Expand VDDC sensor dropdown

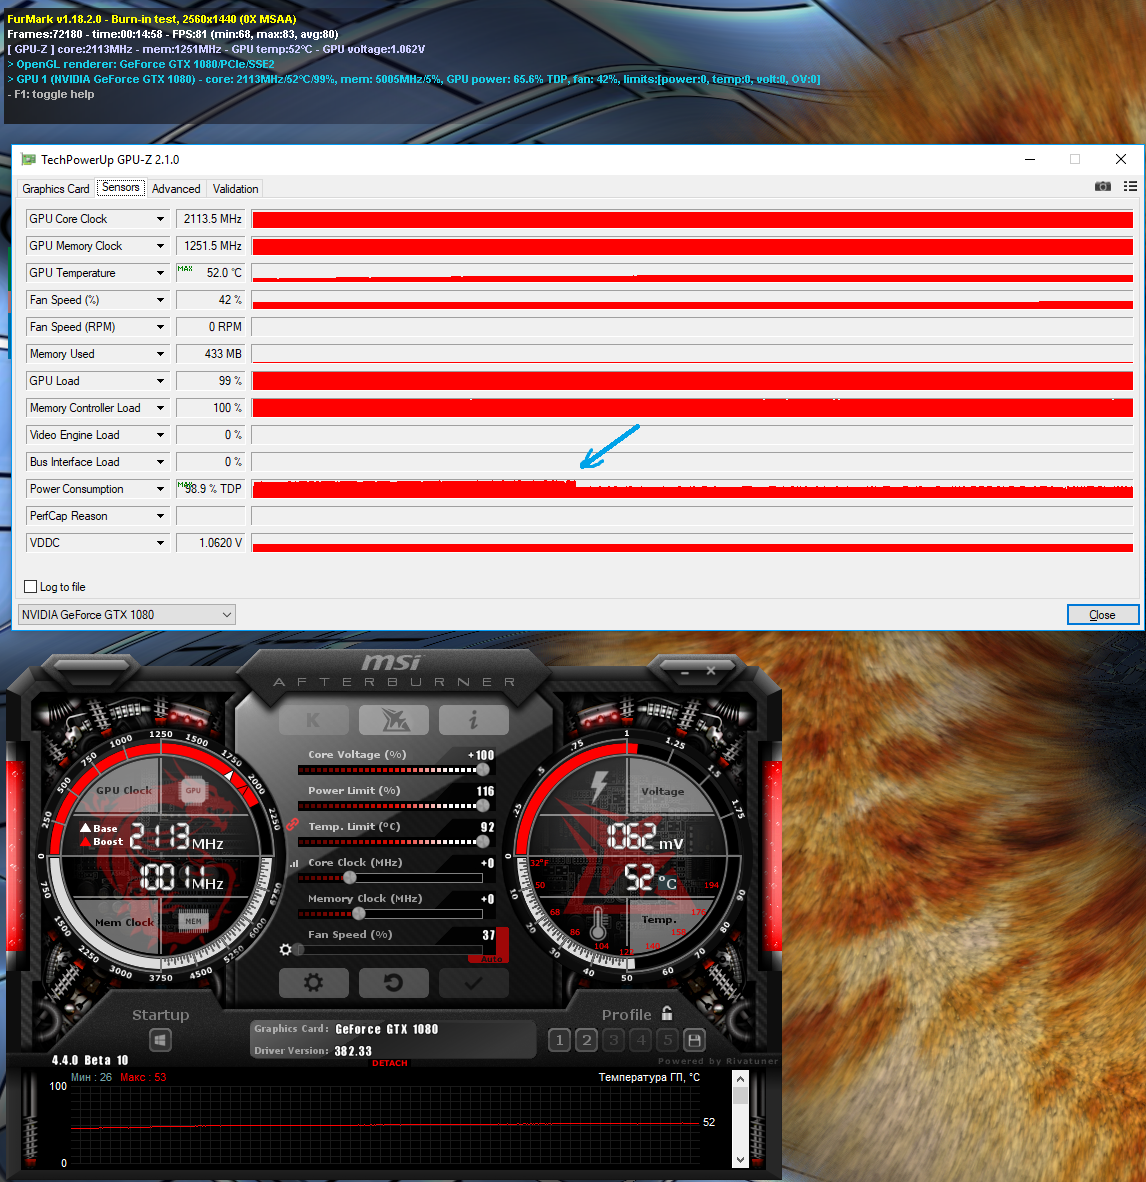[x=160, y=543]
